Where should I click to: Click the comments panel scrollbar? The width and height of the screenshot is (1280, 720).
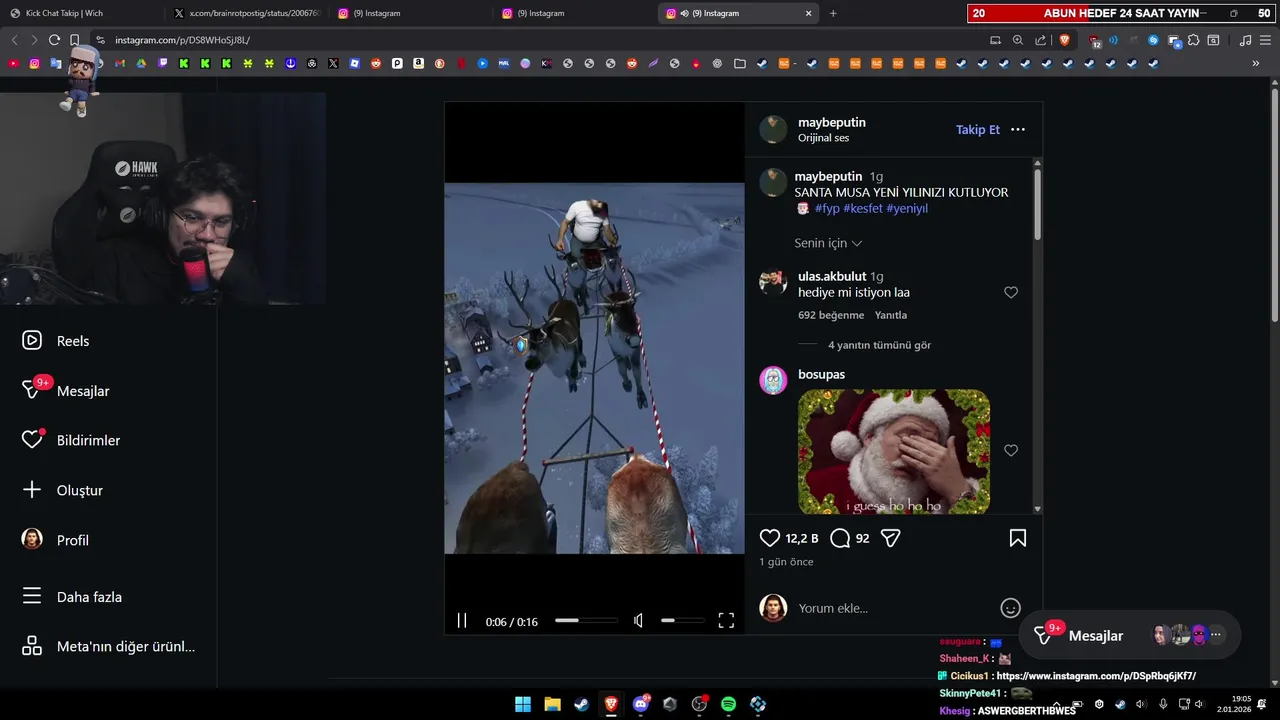(x=1038, y=205)
